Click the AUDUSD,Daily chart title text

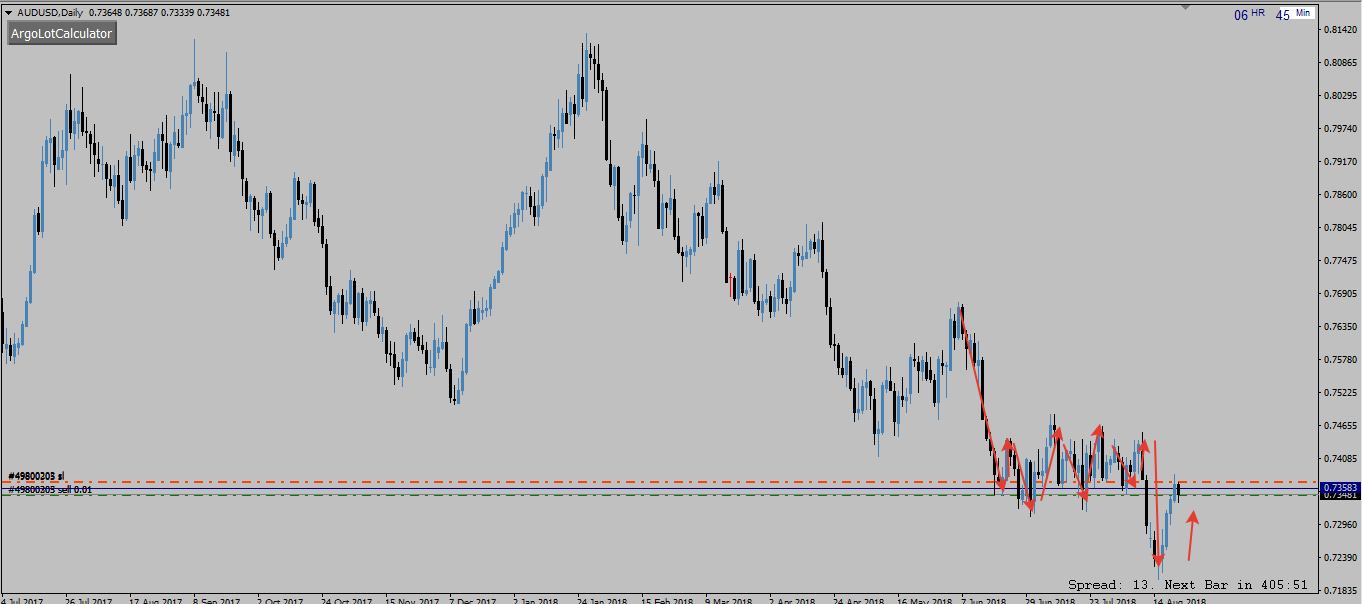coord(50,12)
